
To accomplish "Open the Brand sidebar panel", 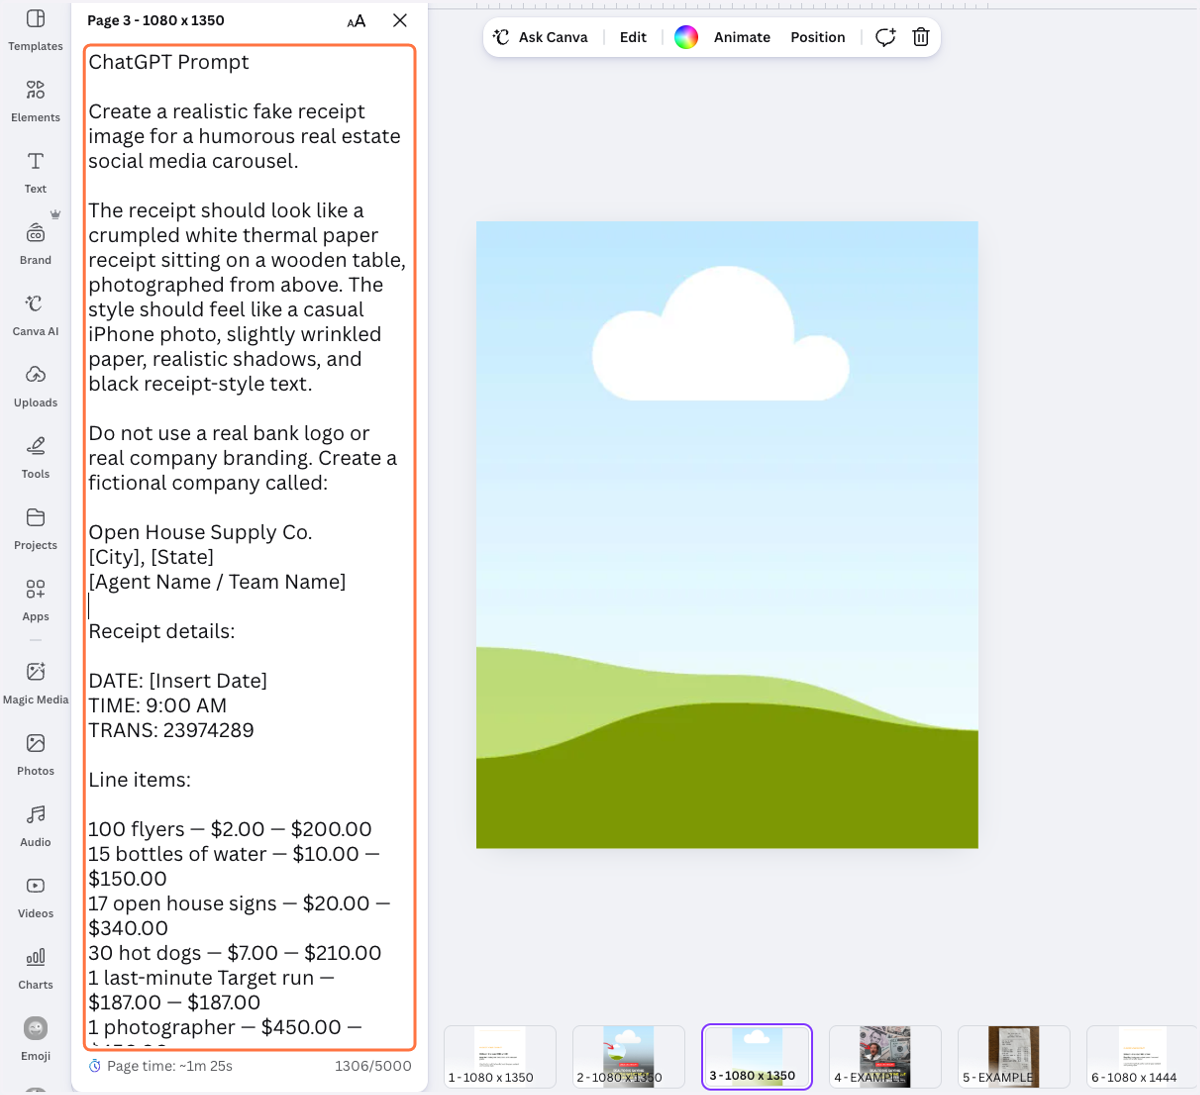I will 35,243.
